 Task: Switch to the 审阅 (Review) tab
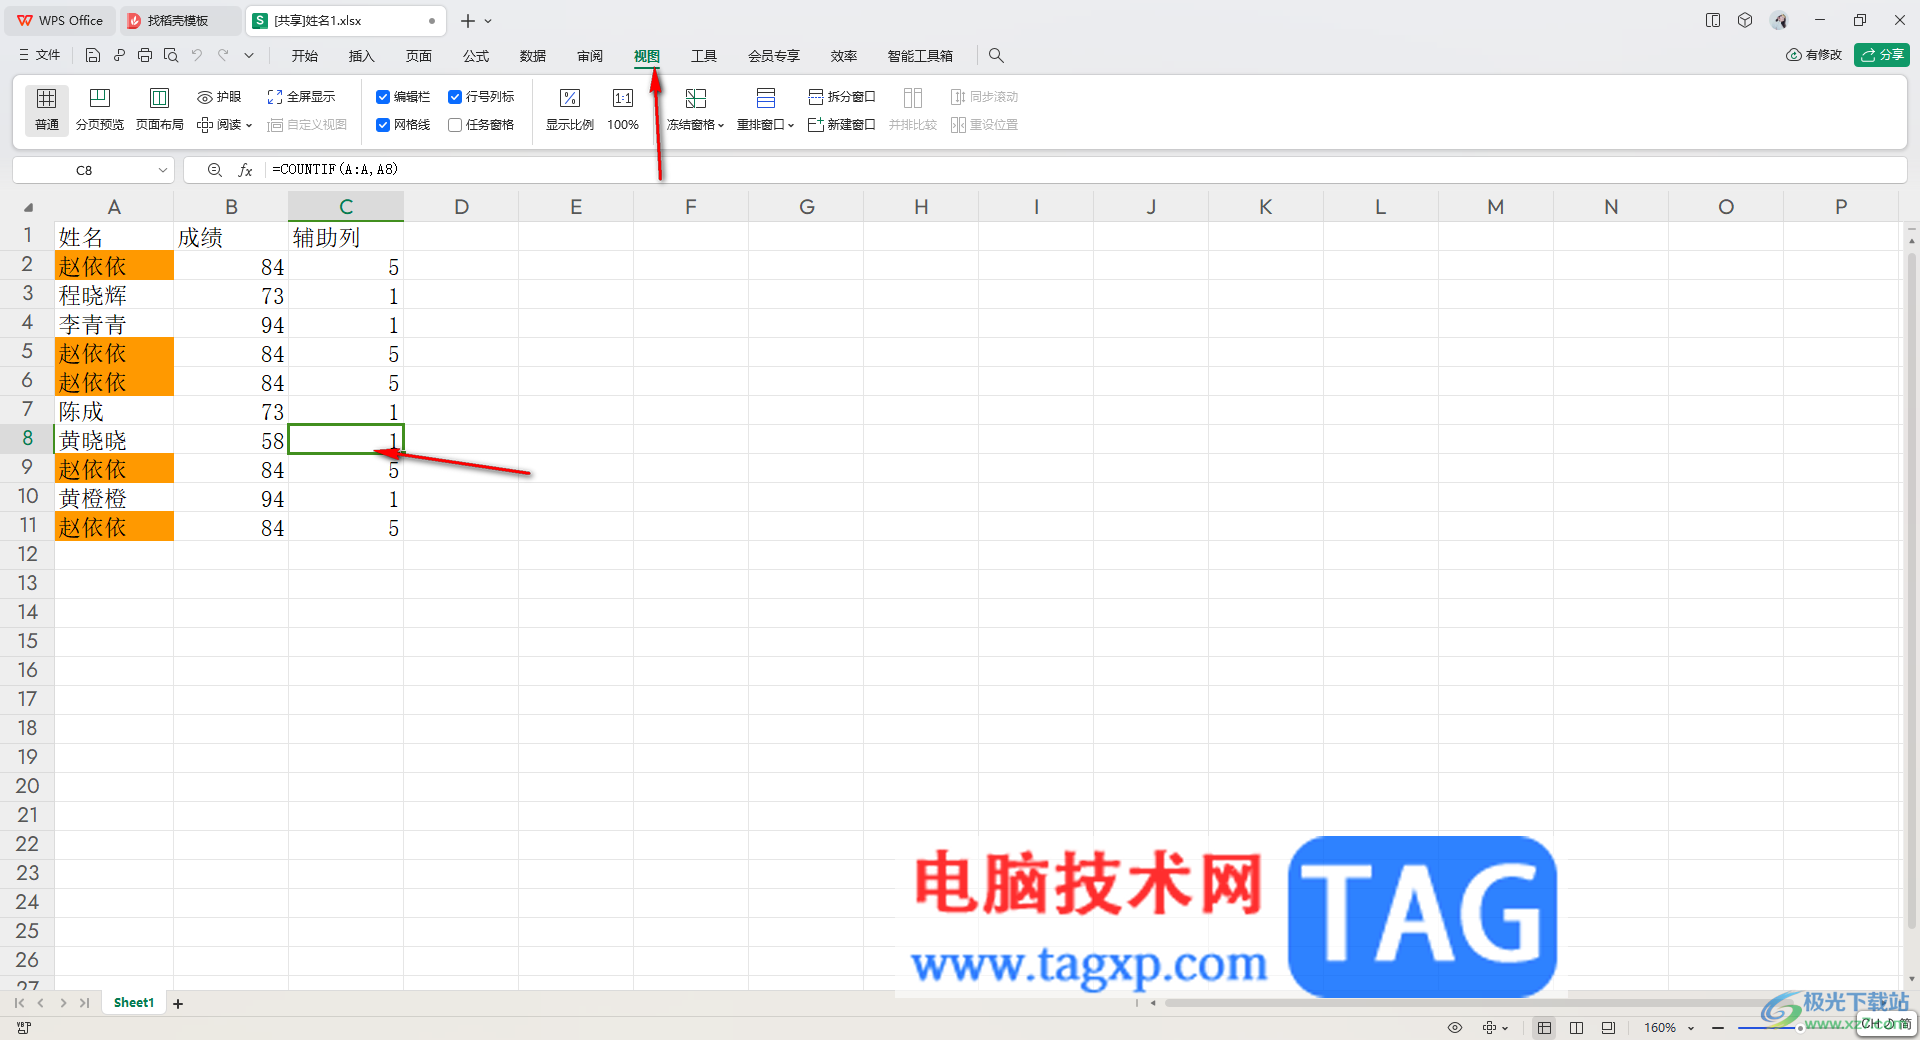pos(590,56)
